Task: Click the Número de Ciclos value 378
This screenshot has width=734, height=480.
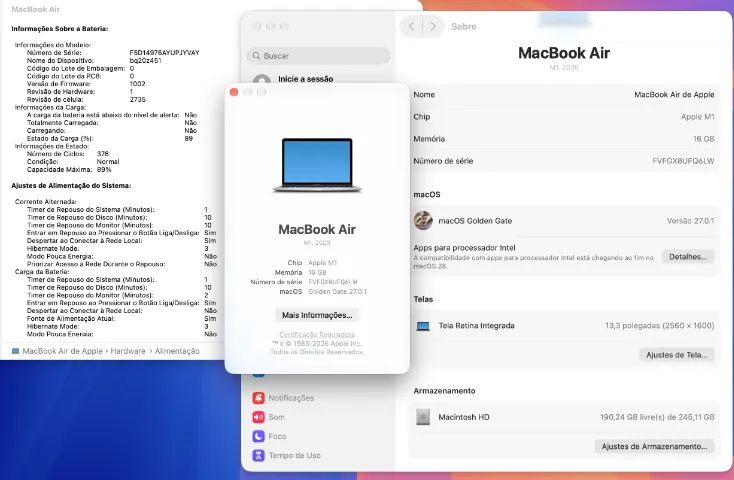Action: click(103, 154)
